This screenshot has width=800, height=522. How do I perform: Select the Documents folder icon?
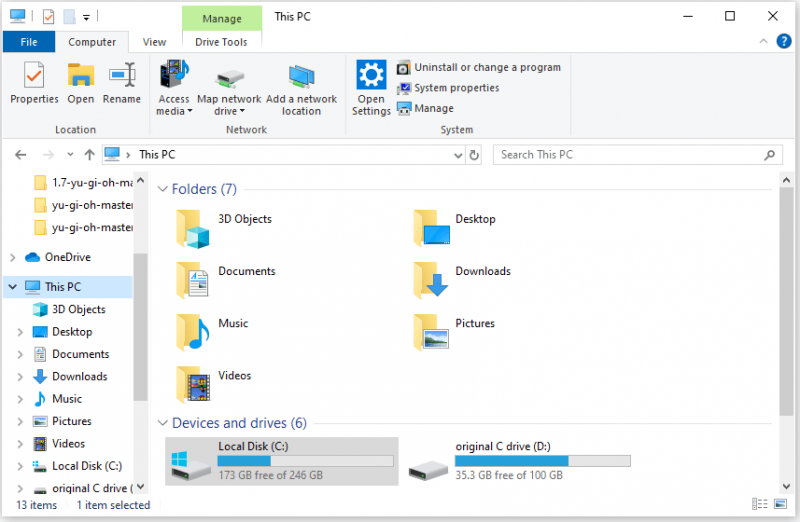(x=192, y=280)
